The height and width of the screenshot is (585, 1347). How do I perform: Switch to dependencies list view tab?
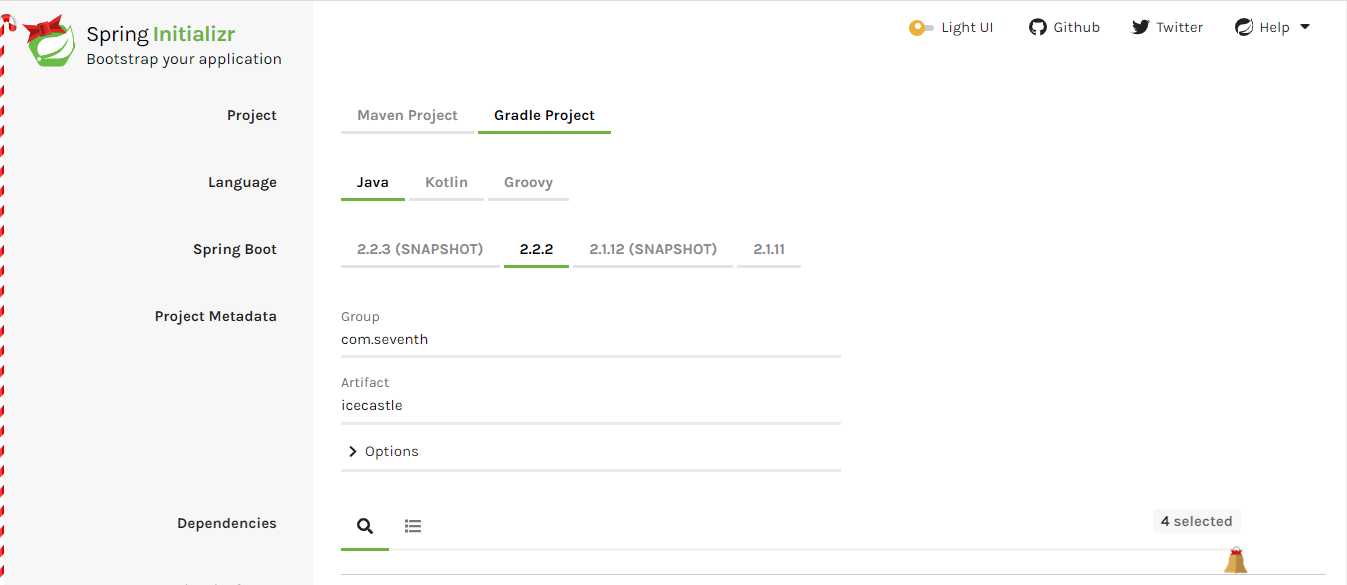413,526
